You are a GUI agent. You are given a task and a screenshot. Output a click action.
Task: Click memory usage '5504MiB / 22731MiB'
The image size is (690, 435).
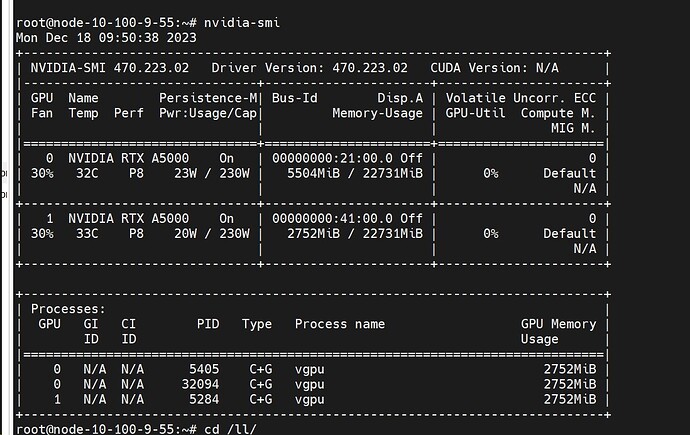355,174
